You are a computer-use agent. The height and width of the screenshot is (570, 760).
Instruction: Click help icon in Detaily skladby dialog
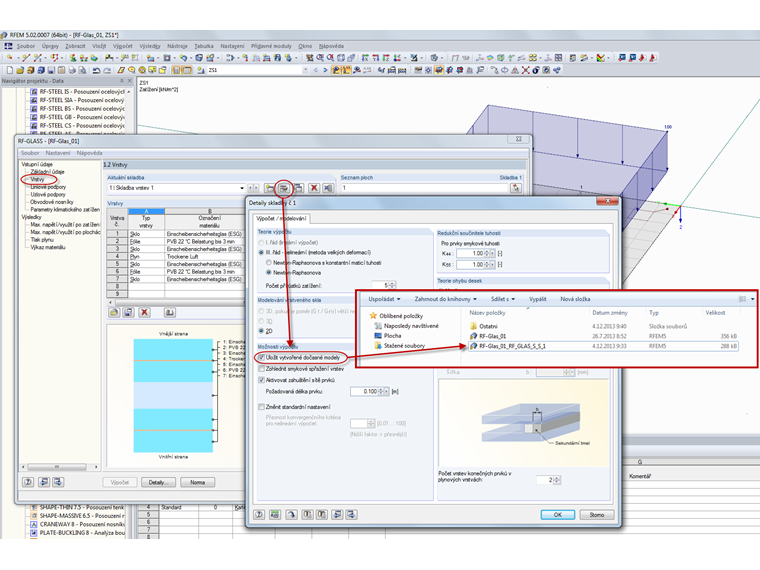259,514
